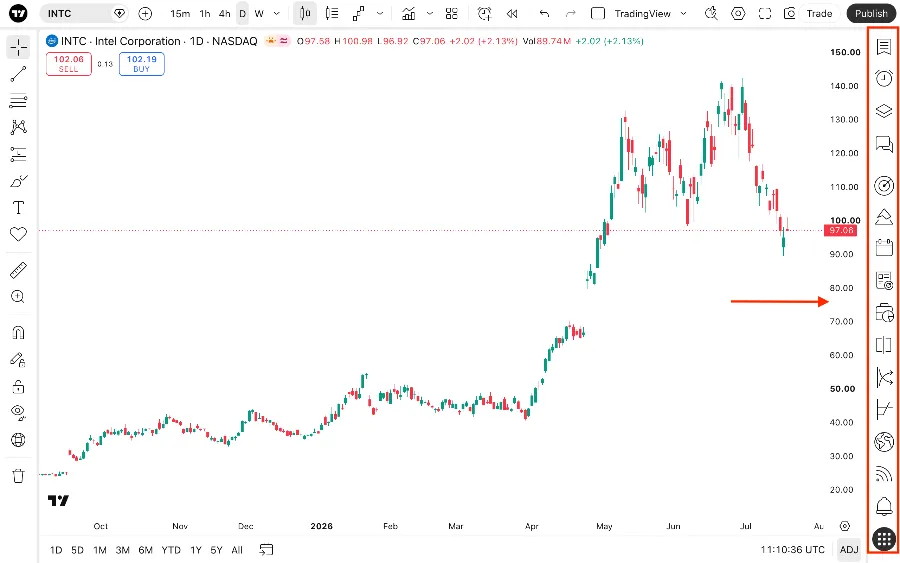The image size is (900, 563).
Task: Select the 1Y date range
Action: point(196,550)
